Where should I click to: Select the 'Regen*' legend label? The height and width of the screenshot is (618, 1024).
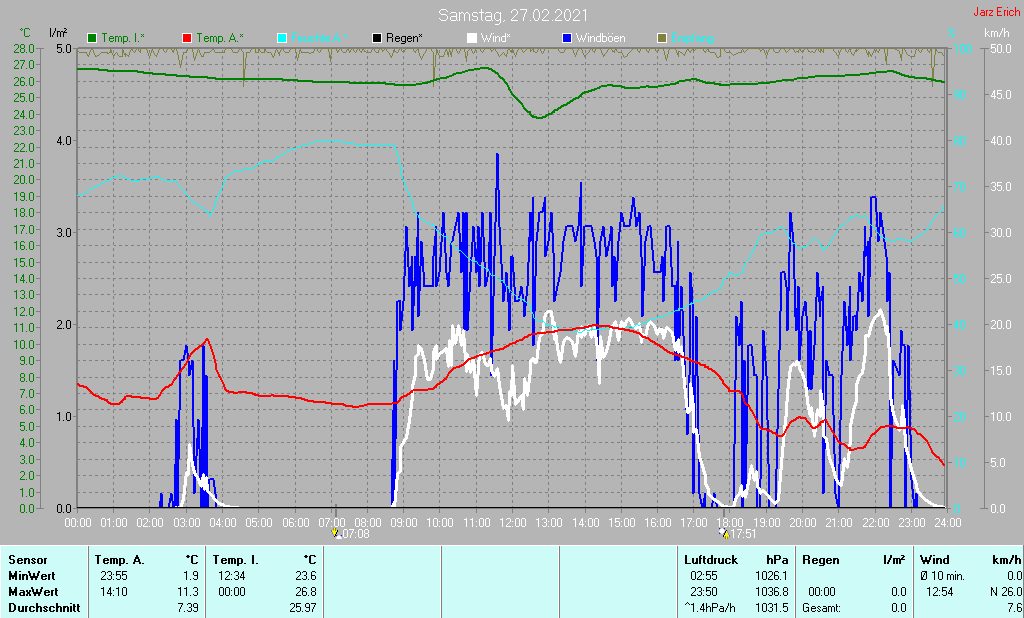click(404, 38)
